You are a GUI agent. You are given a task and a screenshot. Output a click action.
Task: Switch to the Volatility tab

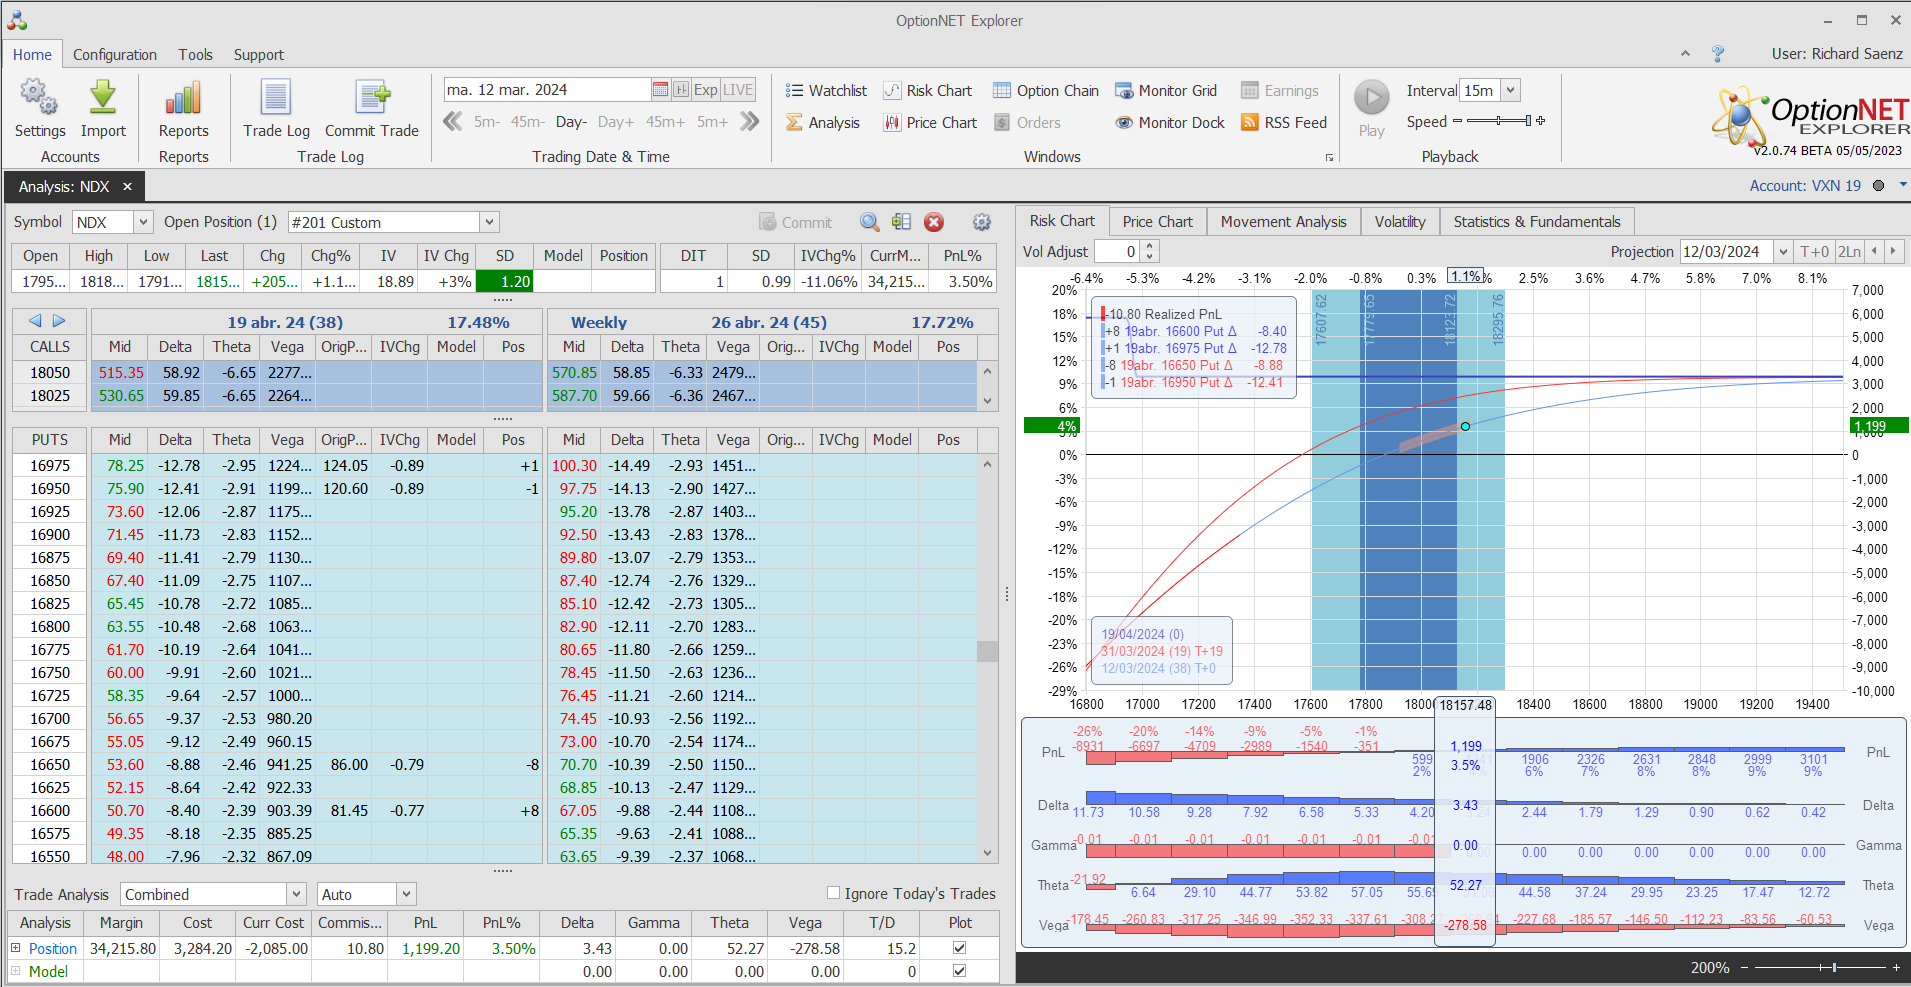click(1399, 221)
